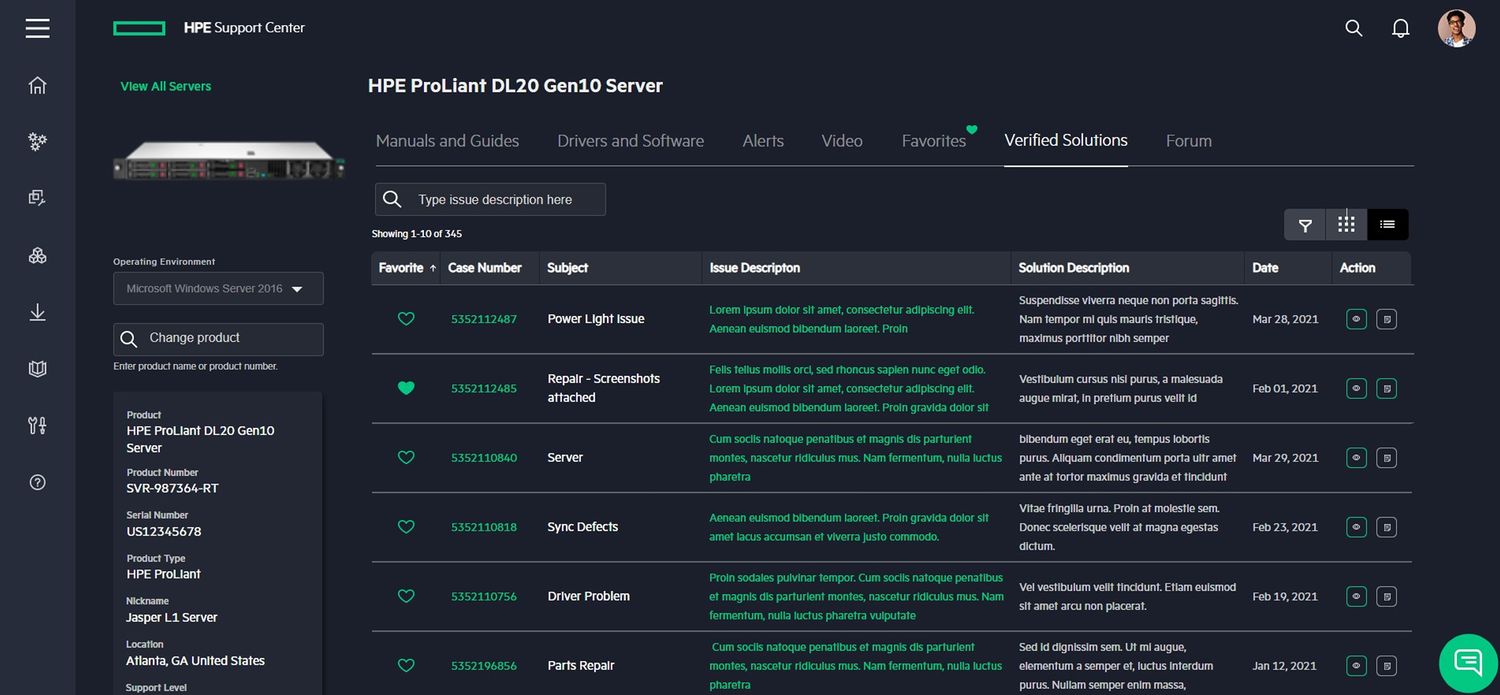This screenshot has width=1500, height=695.
Task: Open the Forum tab
Action: 1189,141
